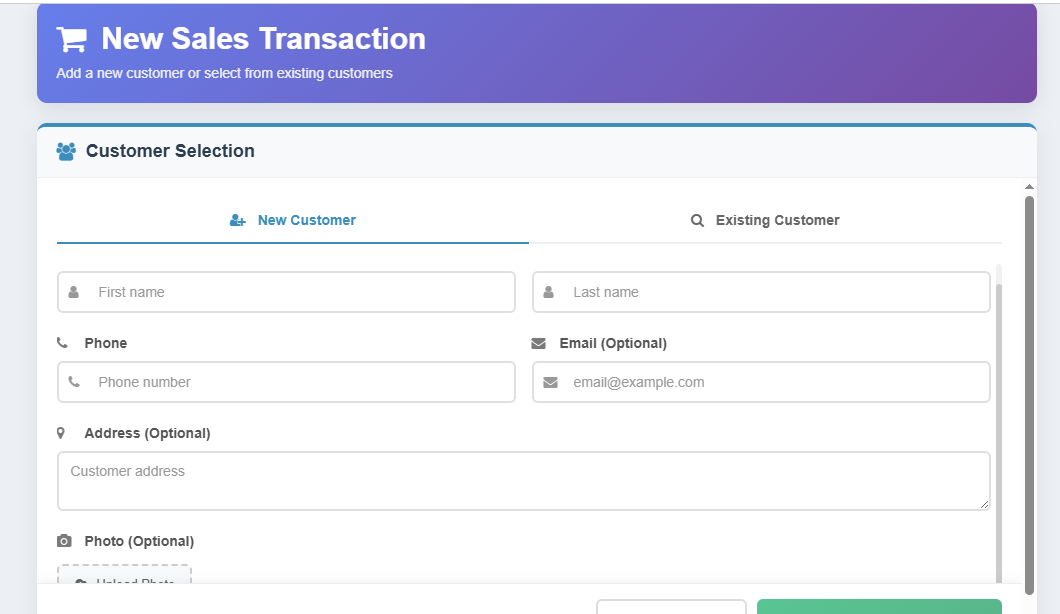Click the green submit button at the bottom

click(x=878, y=607)
